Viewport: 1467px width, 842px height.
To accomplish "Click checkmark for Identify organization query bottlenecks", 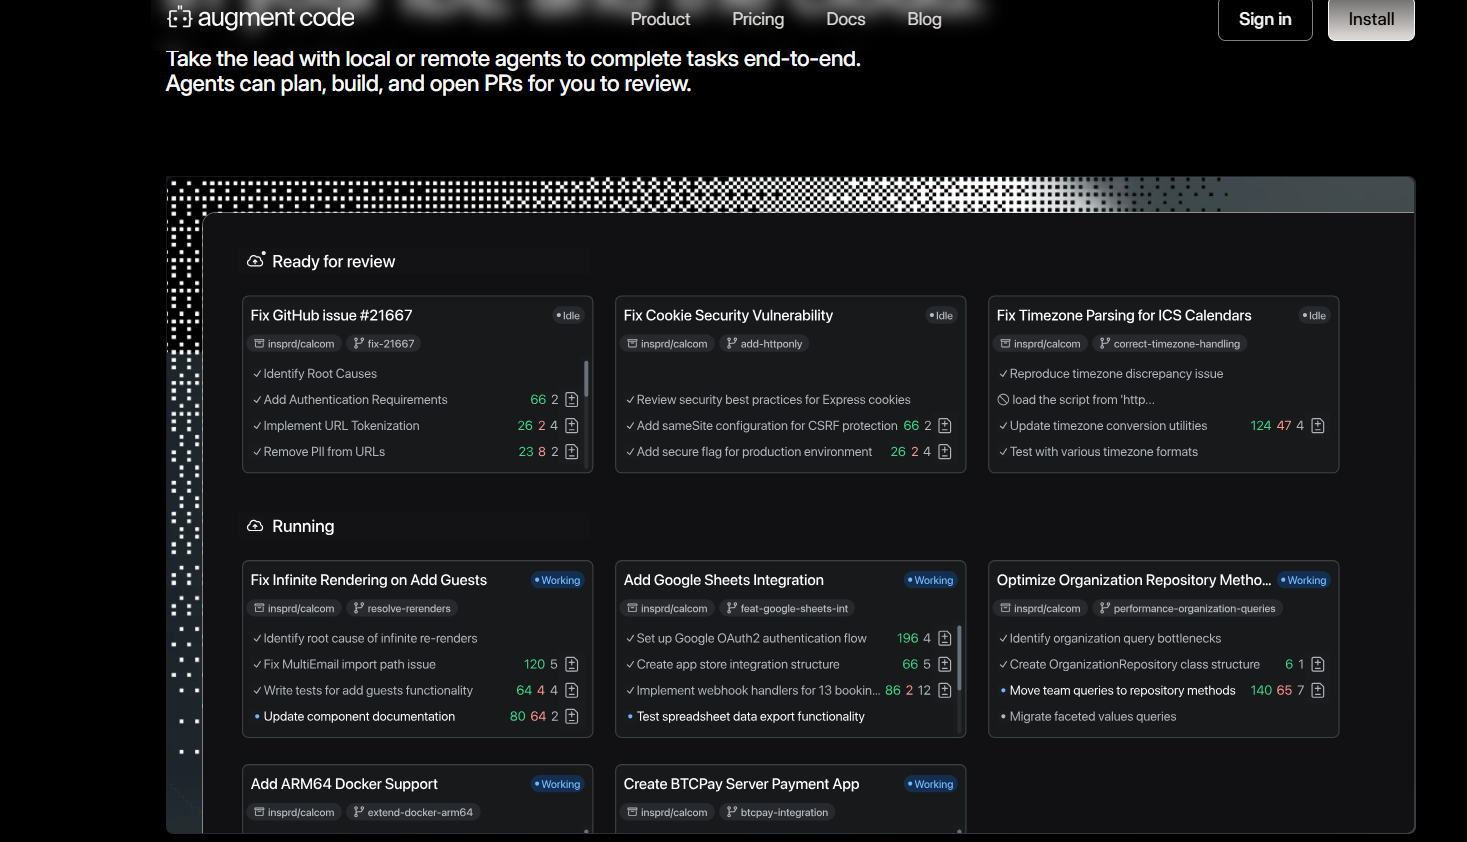I will [1003, 639].
